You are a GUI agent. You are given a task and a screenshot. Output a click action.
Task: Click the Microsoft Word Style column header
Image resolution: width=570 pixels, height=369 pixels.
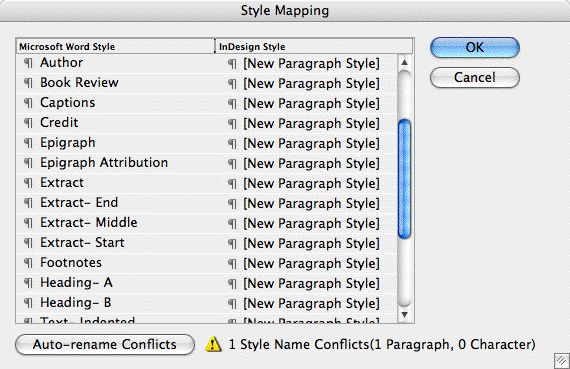point(115,47)
